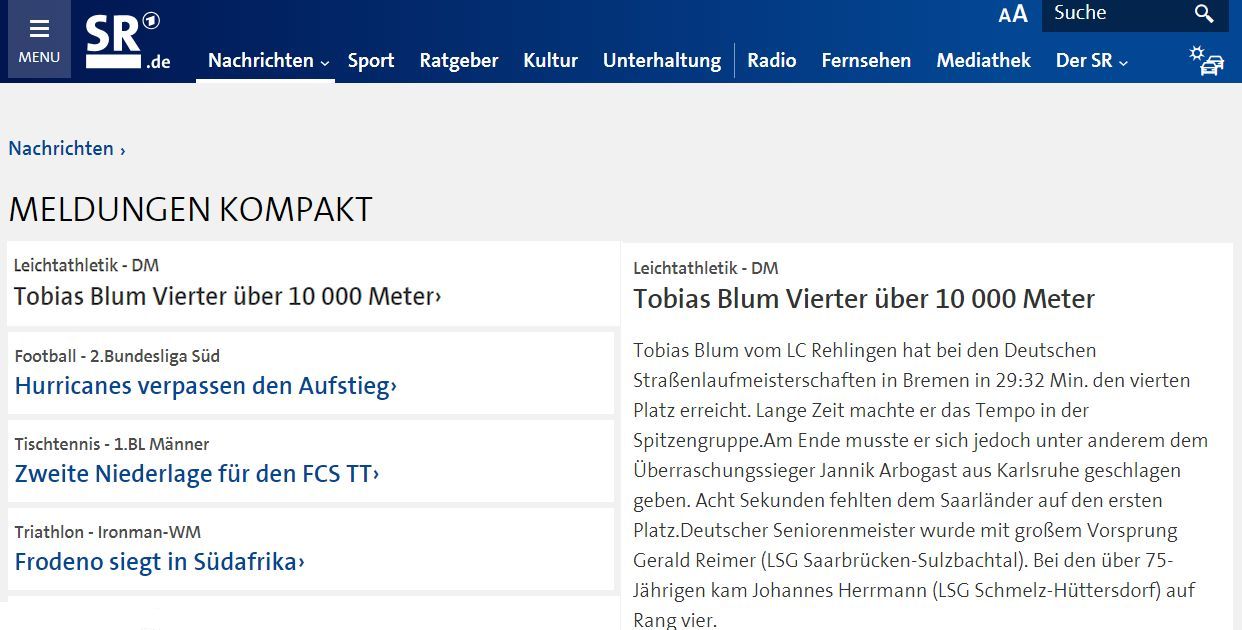The image size is (1242, 630).
Task: Click the search magnifier icon
Action: click(x=1204, y=14)
